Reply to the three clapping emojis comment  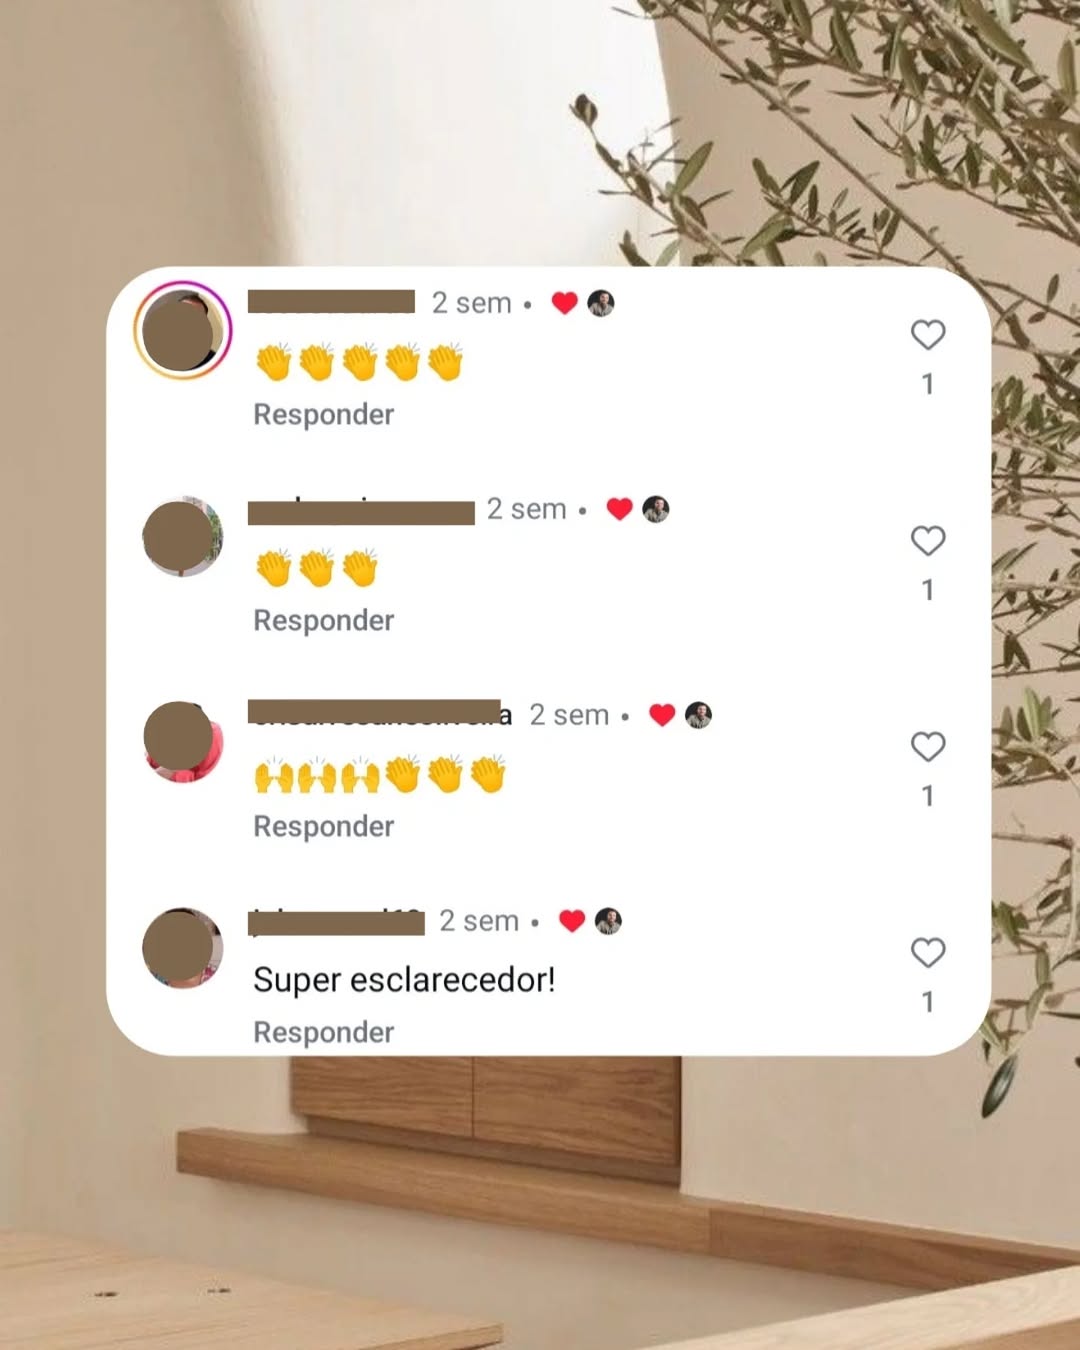(x=323, y=620)
